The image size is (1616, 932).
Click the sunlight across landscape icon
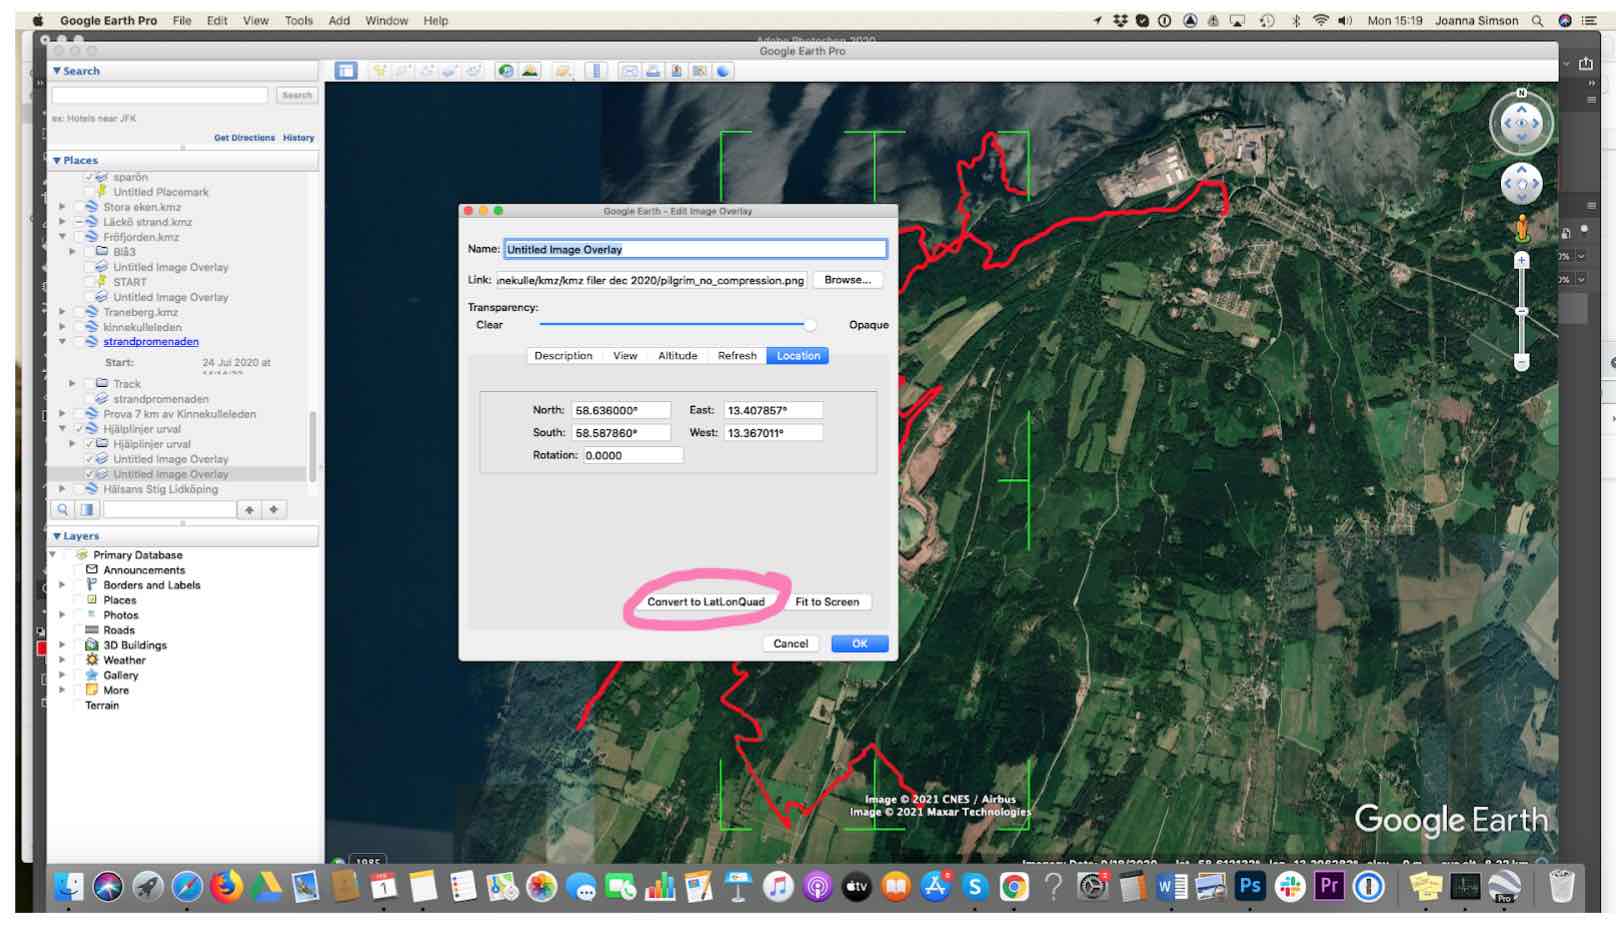click(x=530, y=71)
